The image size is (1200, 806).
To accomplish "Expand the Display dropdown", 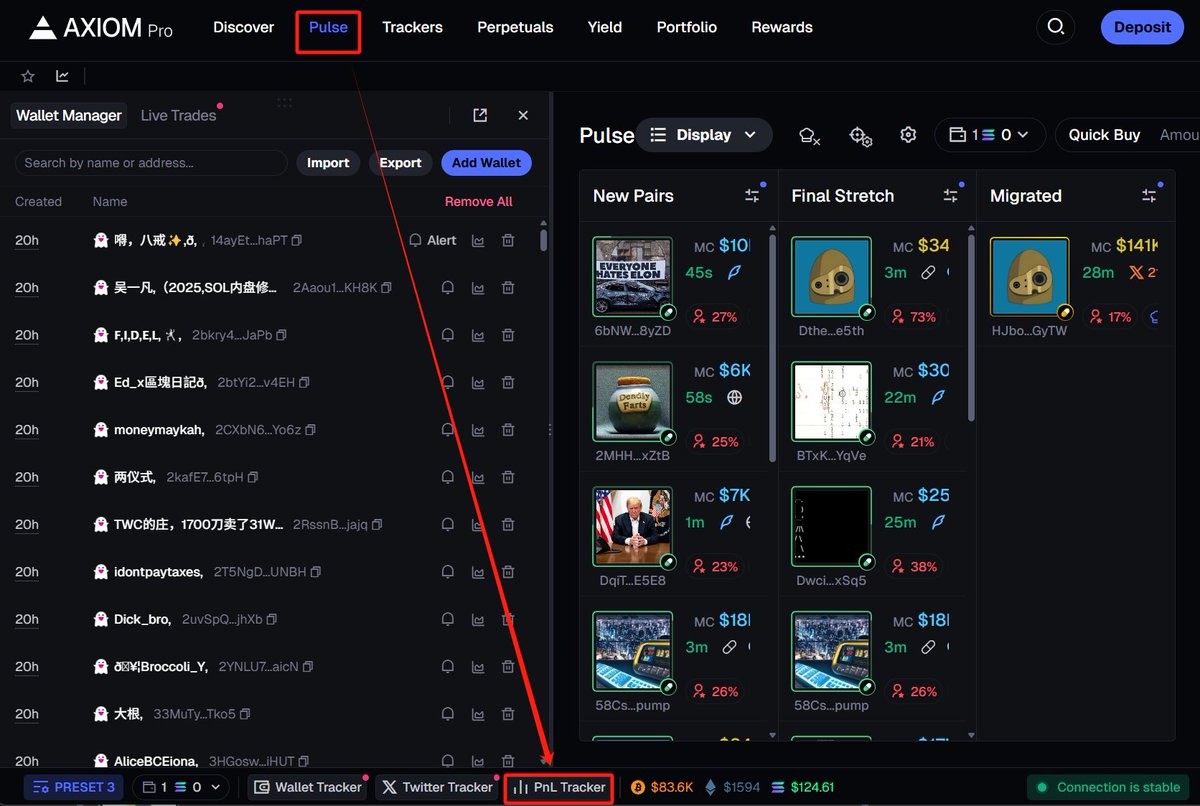I will click(704, 135).
